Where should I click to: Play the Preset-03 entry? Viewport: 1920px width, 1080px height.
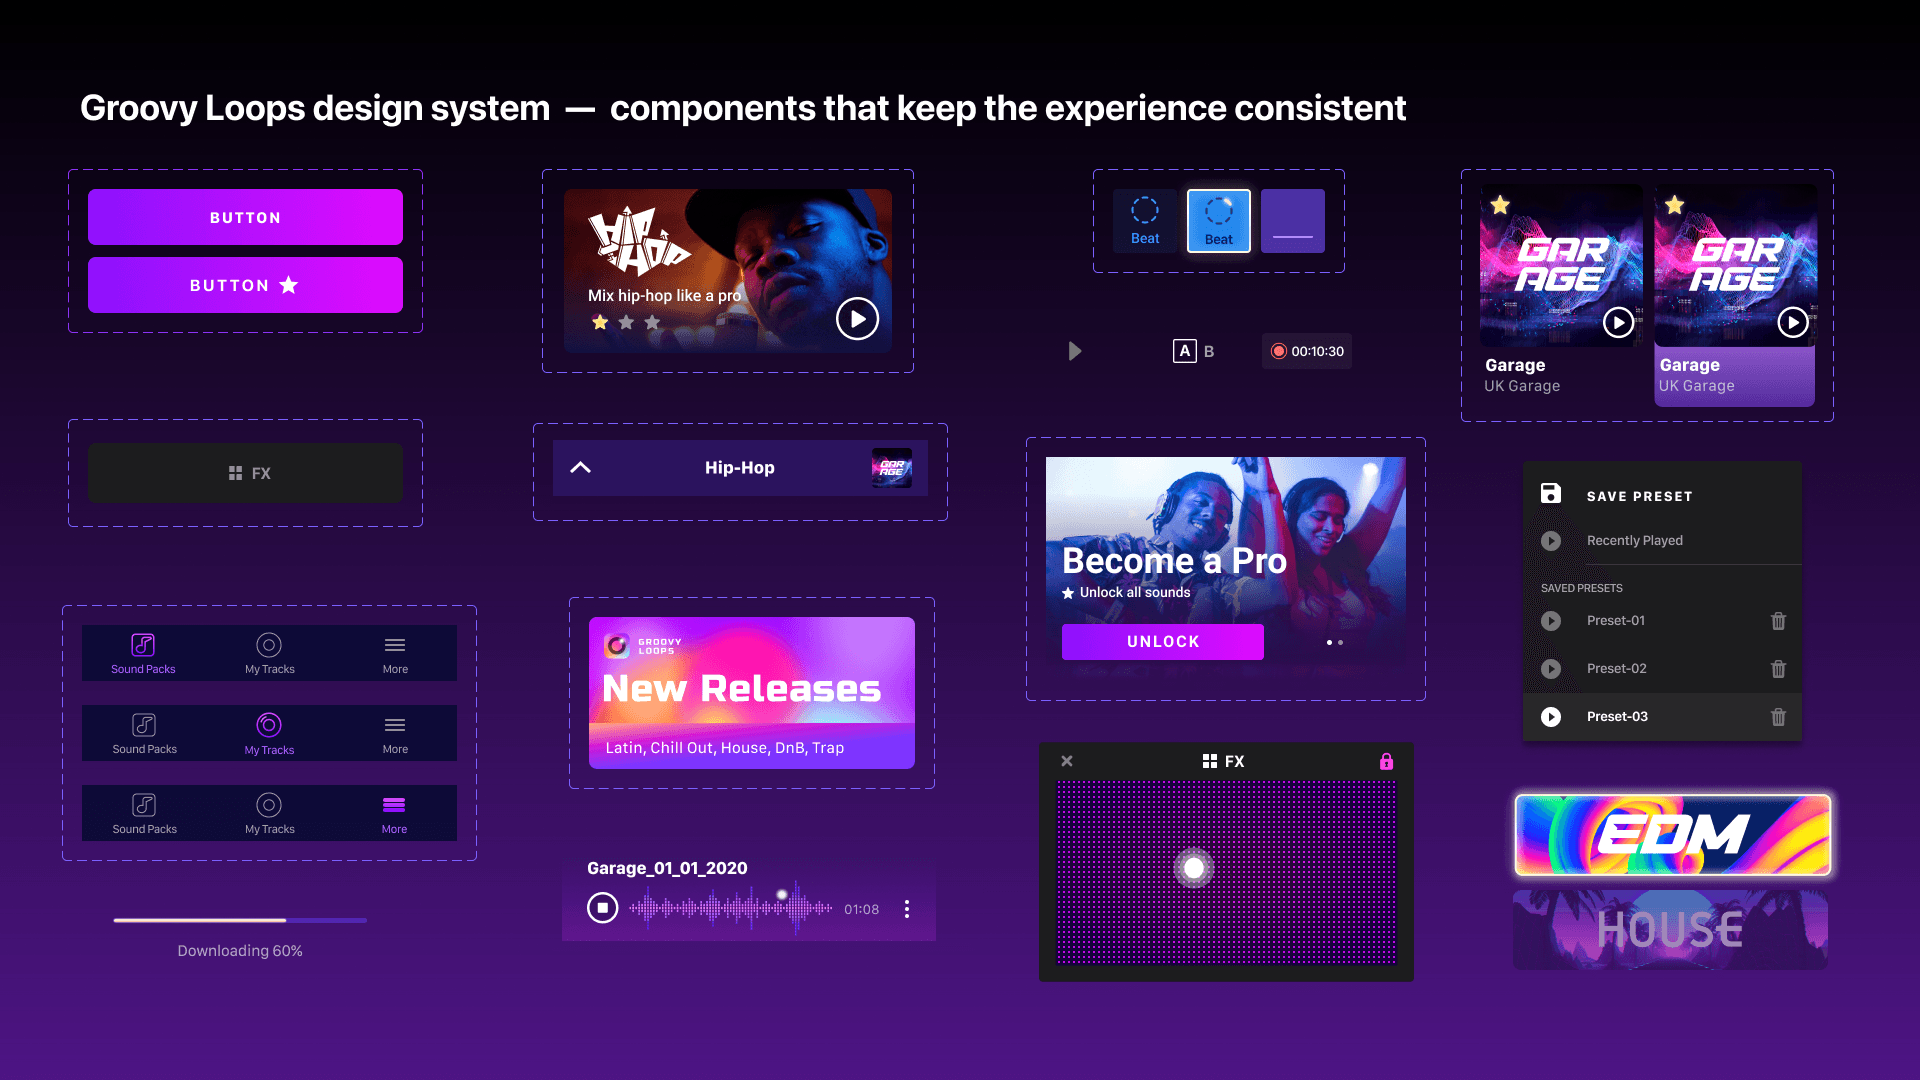1551,717
